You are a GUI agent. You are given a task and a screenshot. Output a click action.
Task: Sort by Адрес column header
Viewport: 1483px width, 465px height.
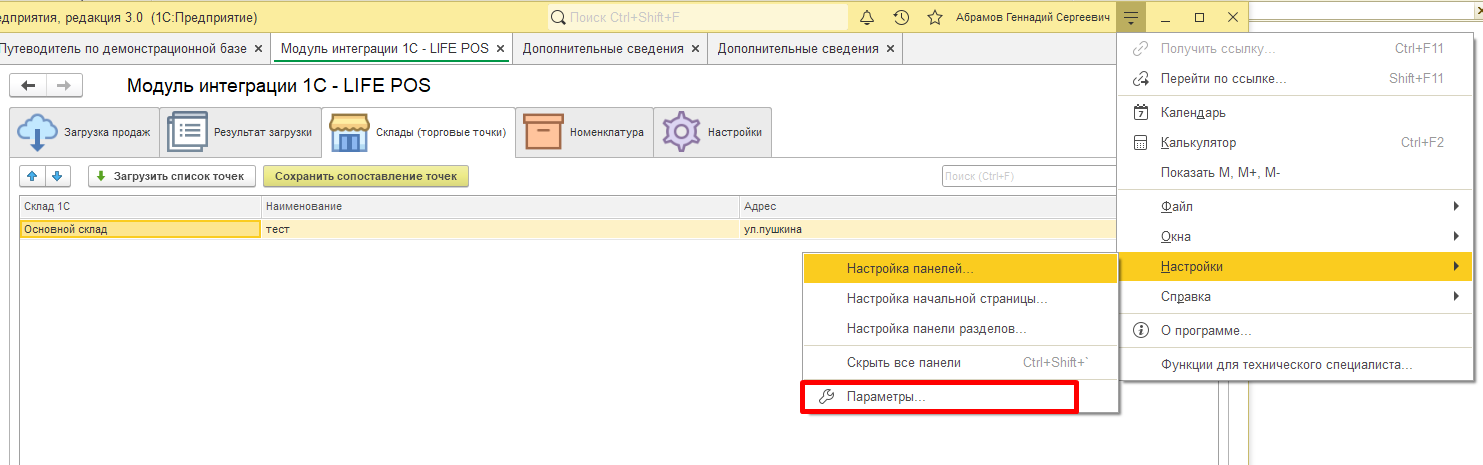click(928, 206)
